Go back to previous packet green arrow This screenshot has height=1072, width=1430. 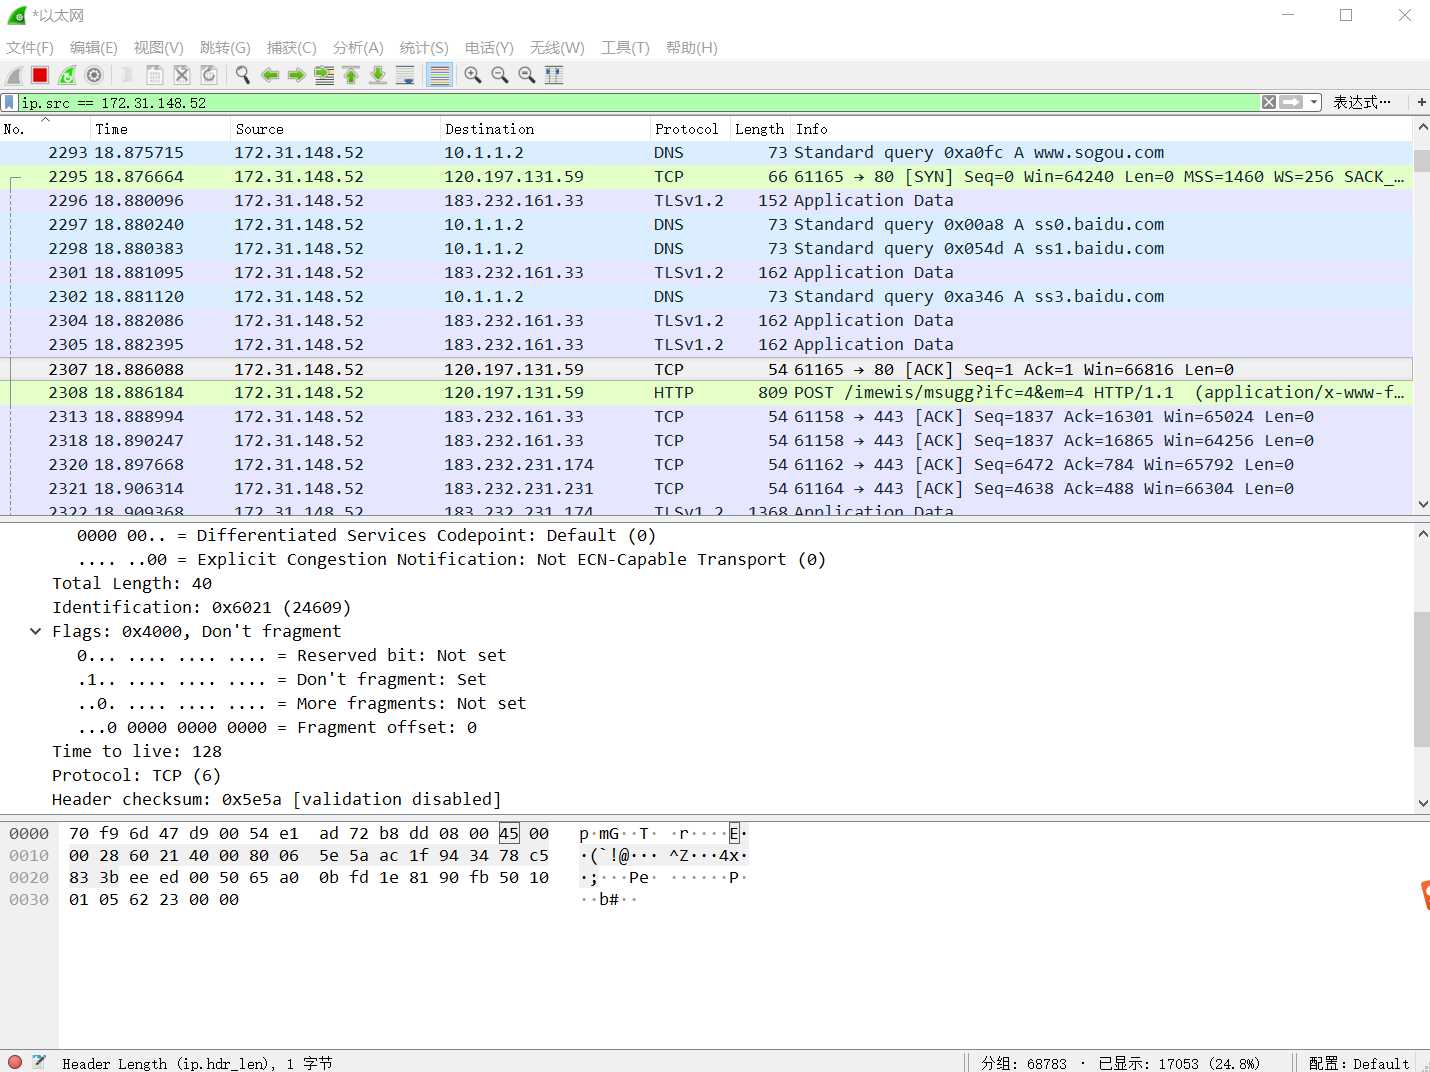(270, 75)
